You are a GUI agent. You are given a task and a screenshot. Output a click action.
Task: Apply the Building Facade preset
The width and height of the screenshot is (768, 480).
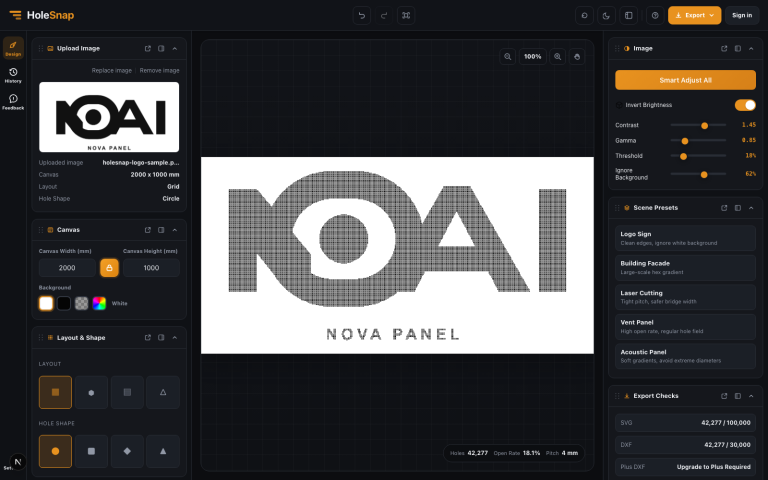[x=685, y=267]
